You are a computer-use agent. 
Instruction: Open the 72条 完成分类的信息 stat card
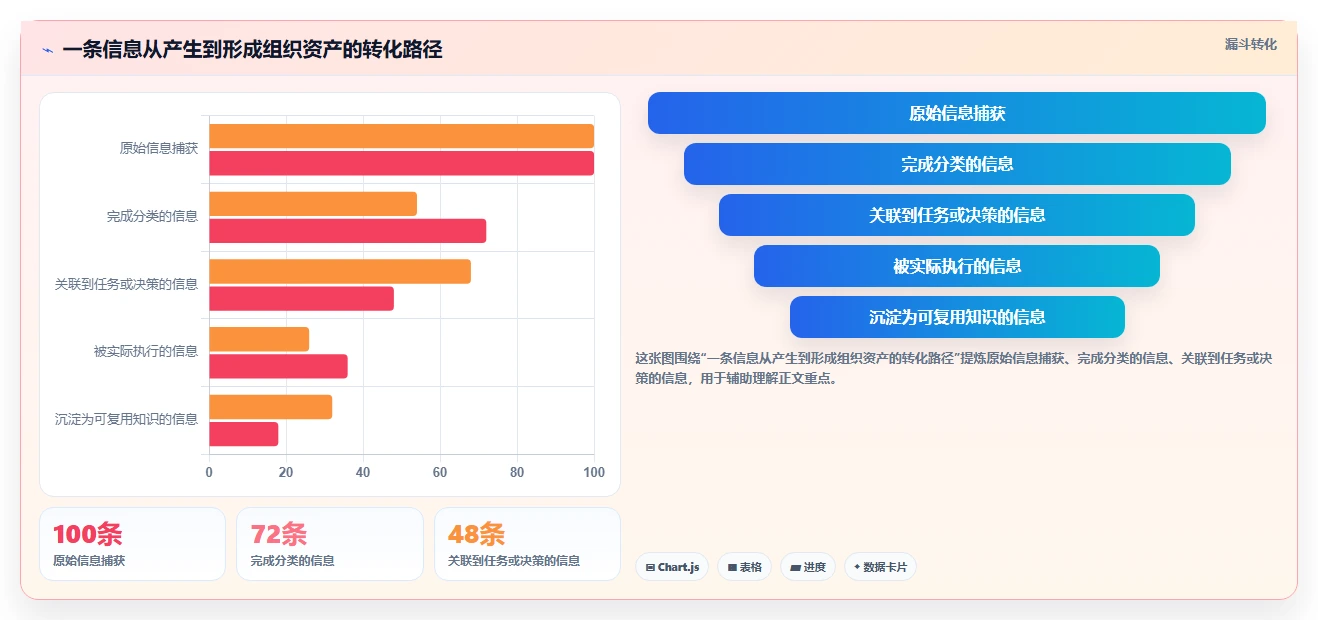[x=330, y=544]
